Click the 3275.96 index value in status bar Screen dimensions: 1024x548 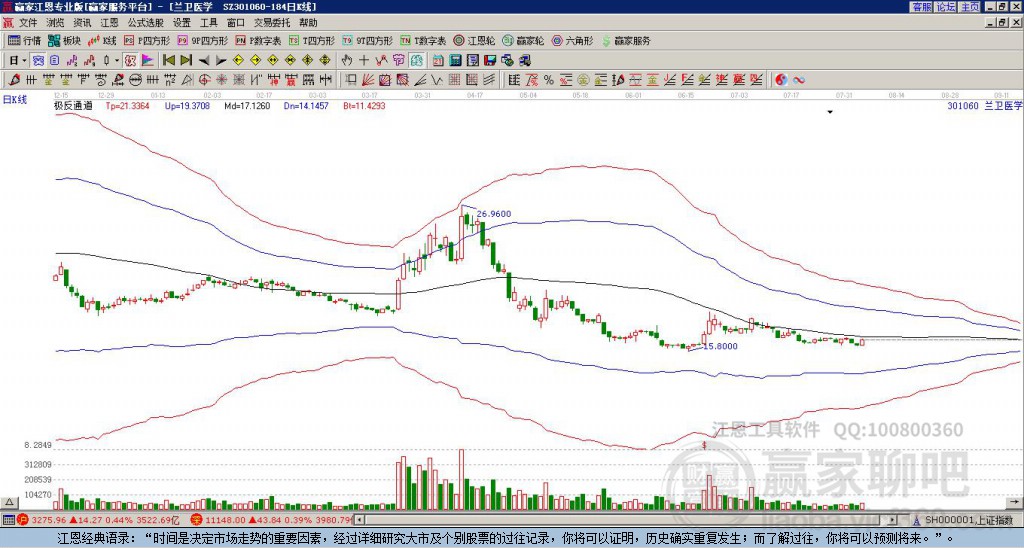coord(48,520)
